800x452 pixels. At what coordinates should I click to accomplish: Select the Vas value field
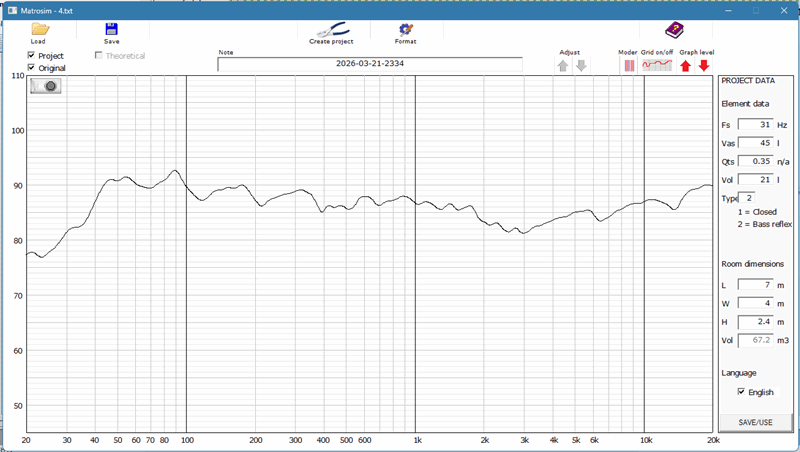(x=755, y=143)
